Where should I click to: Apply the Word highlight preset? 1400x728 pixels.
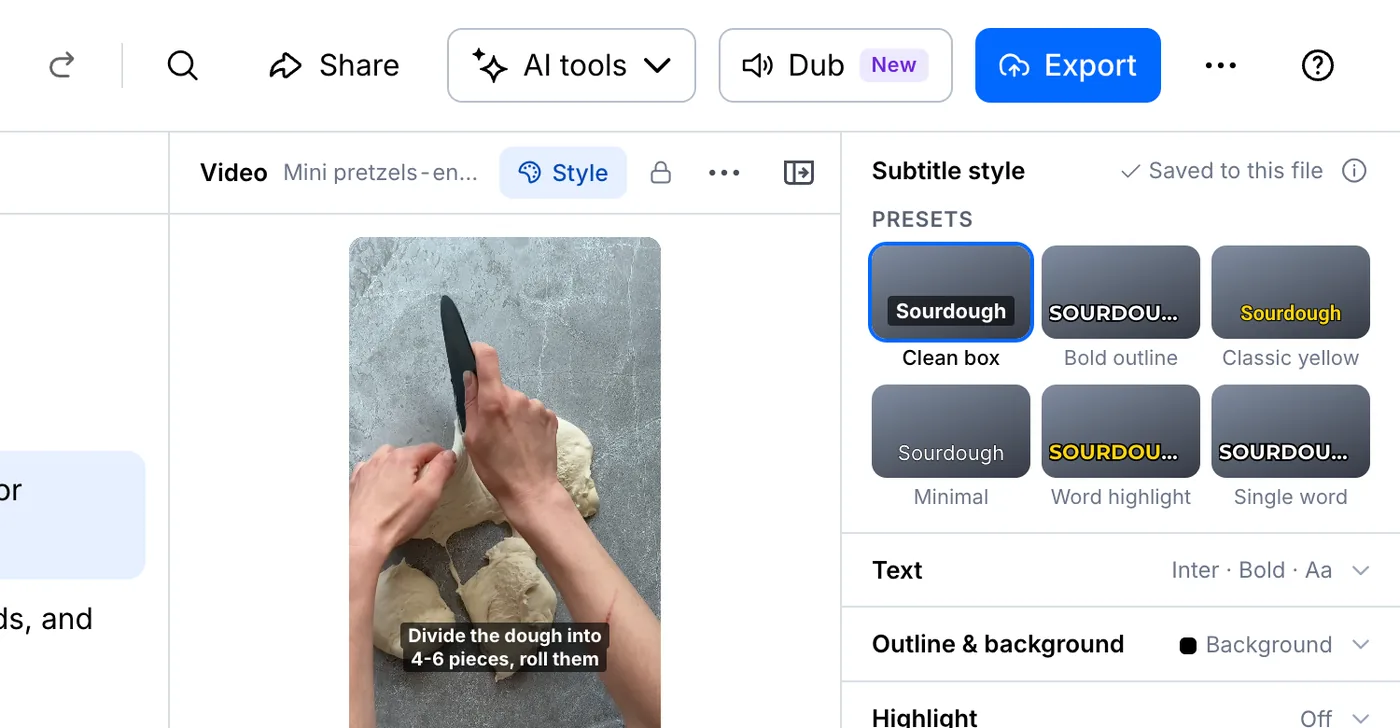(x=1121, y=446)
